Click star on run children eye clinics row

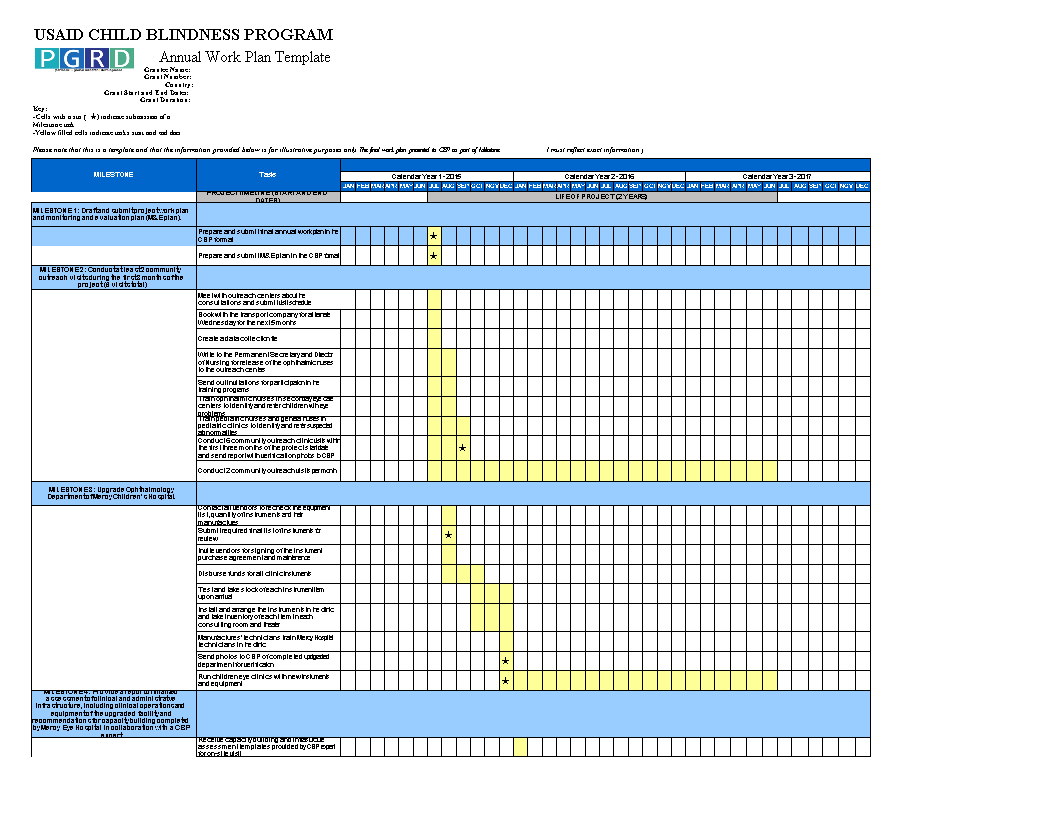pos(506,681)
